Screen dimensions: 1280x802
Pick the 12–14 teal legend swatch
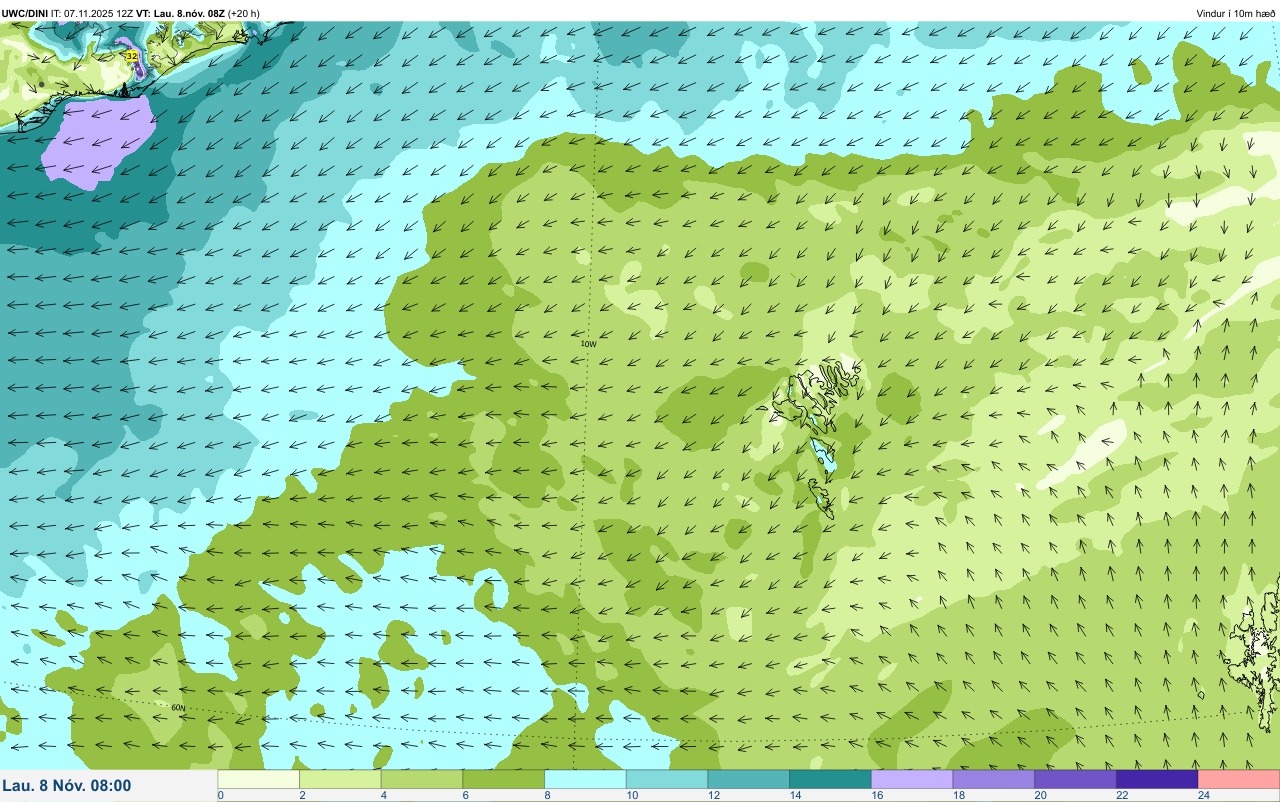[x=749, y=779]
